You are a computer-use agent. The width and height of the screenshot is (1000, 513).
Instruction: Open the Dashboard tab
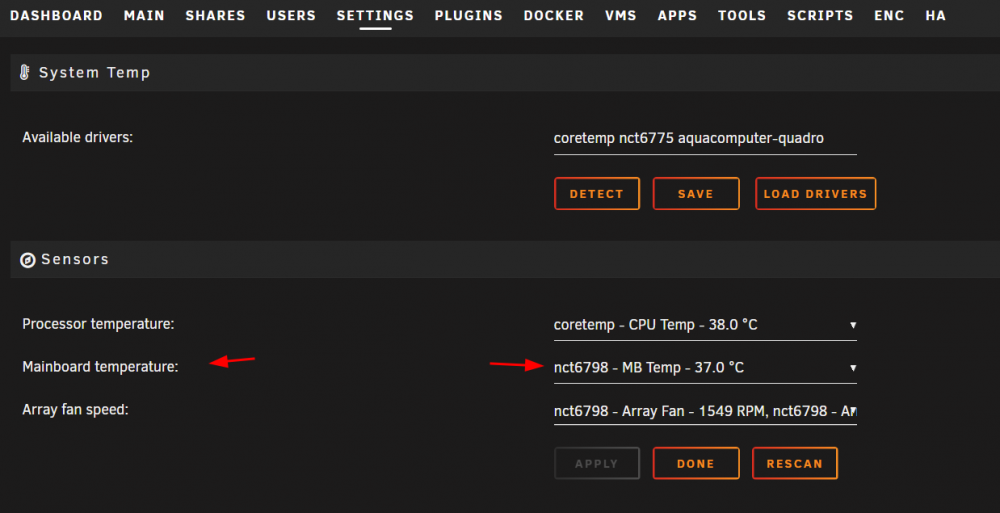coord(56,15)
